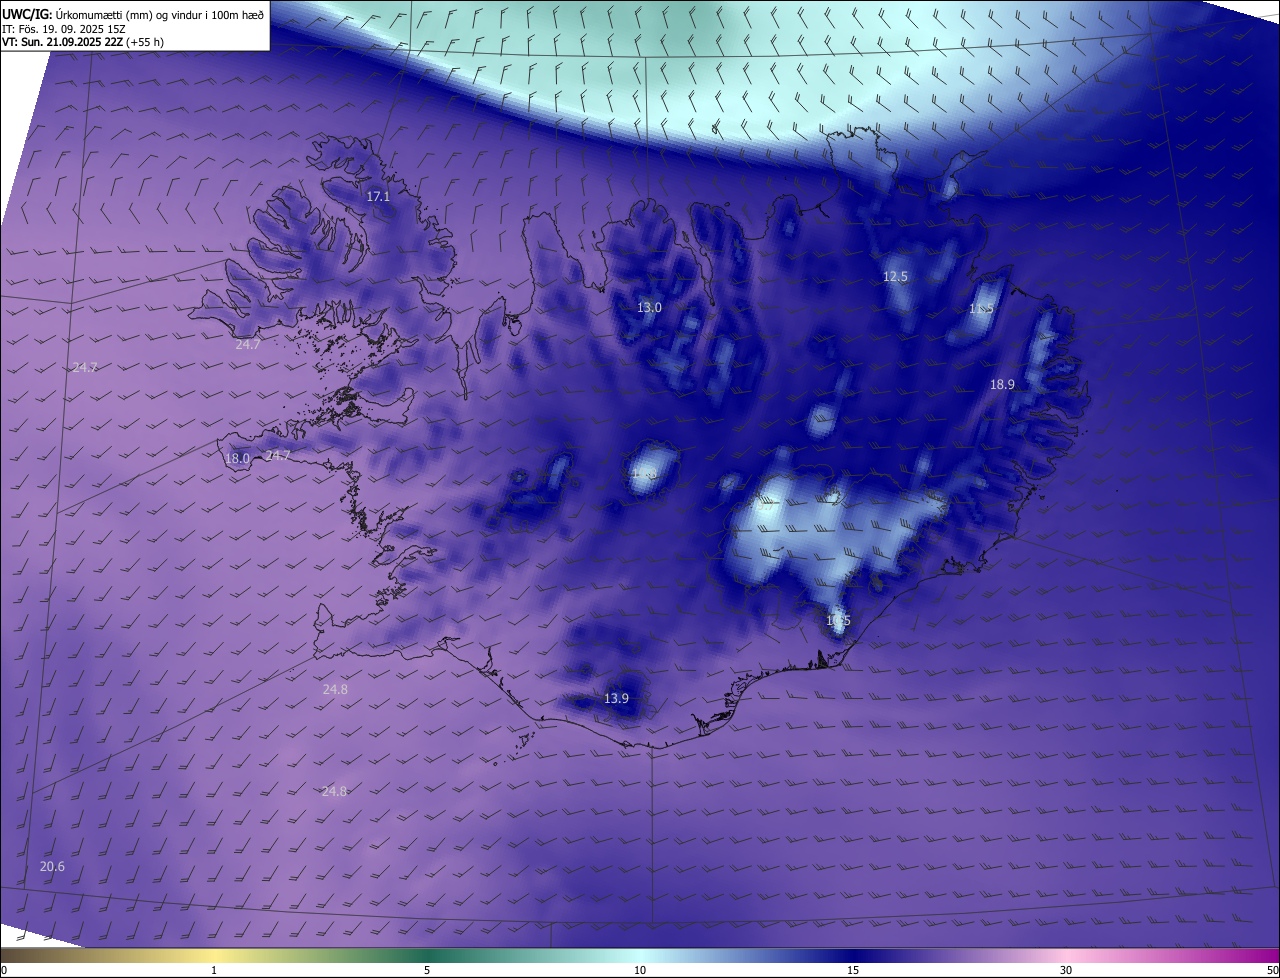Click the 17.1 value over the Westfjords
This screenshot has width=1280, height=978.
[378, 197]
